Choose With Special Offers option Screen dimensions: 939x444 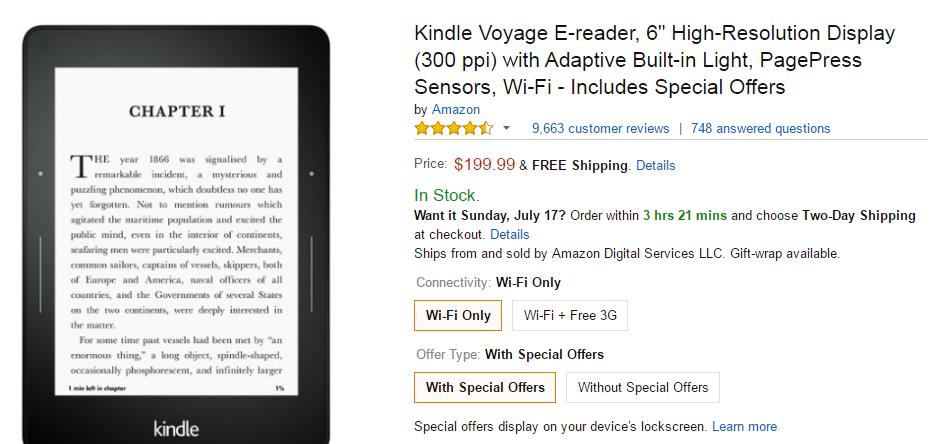[485, 387]
